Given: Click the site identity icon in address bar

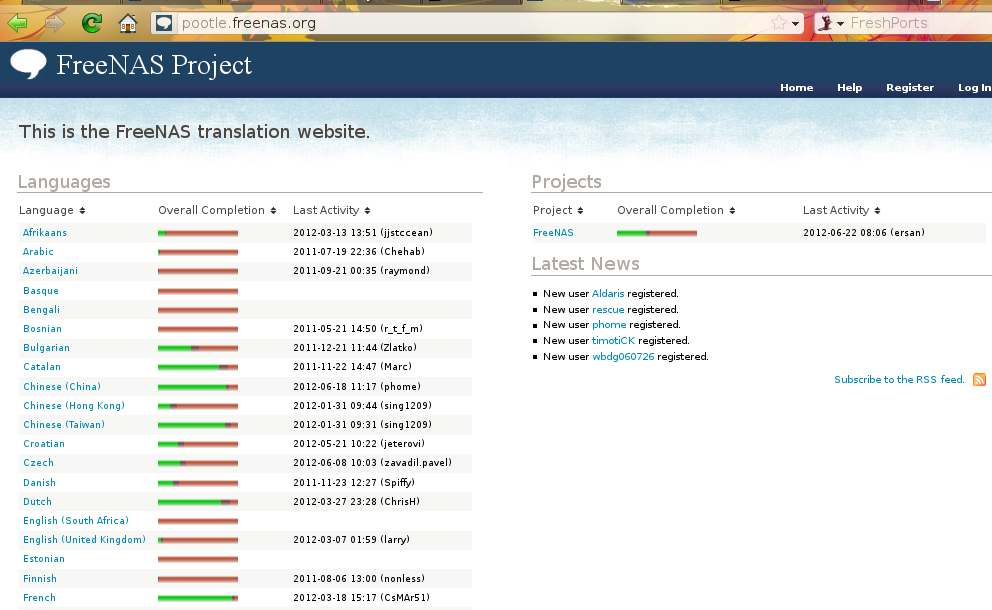Looking at the screenshot, I should [164, 23].
